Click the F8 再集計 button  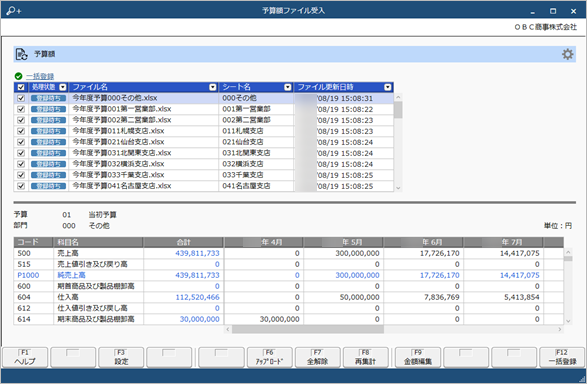365,357
